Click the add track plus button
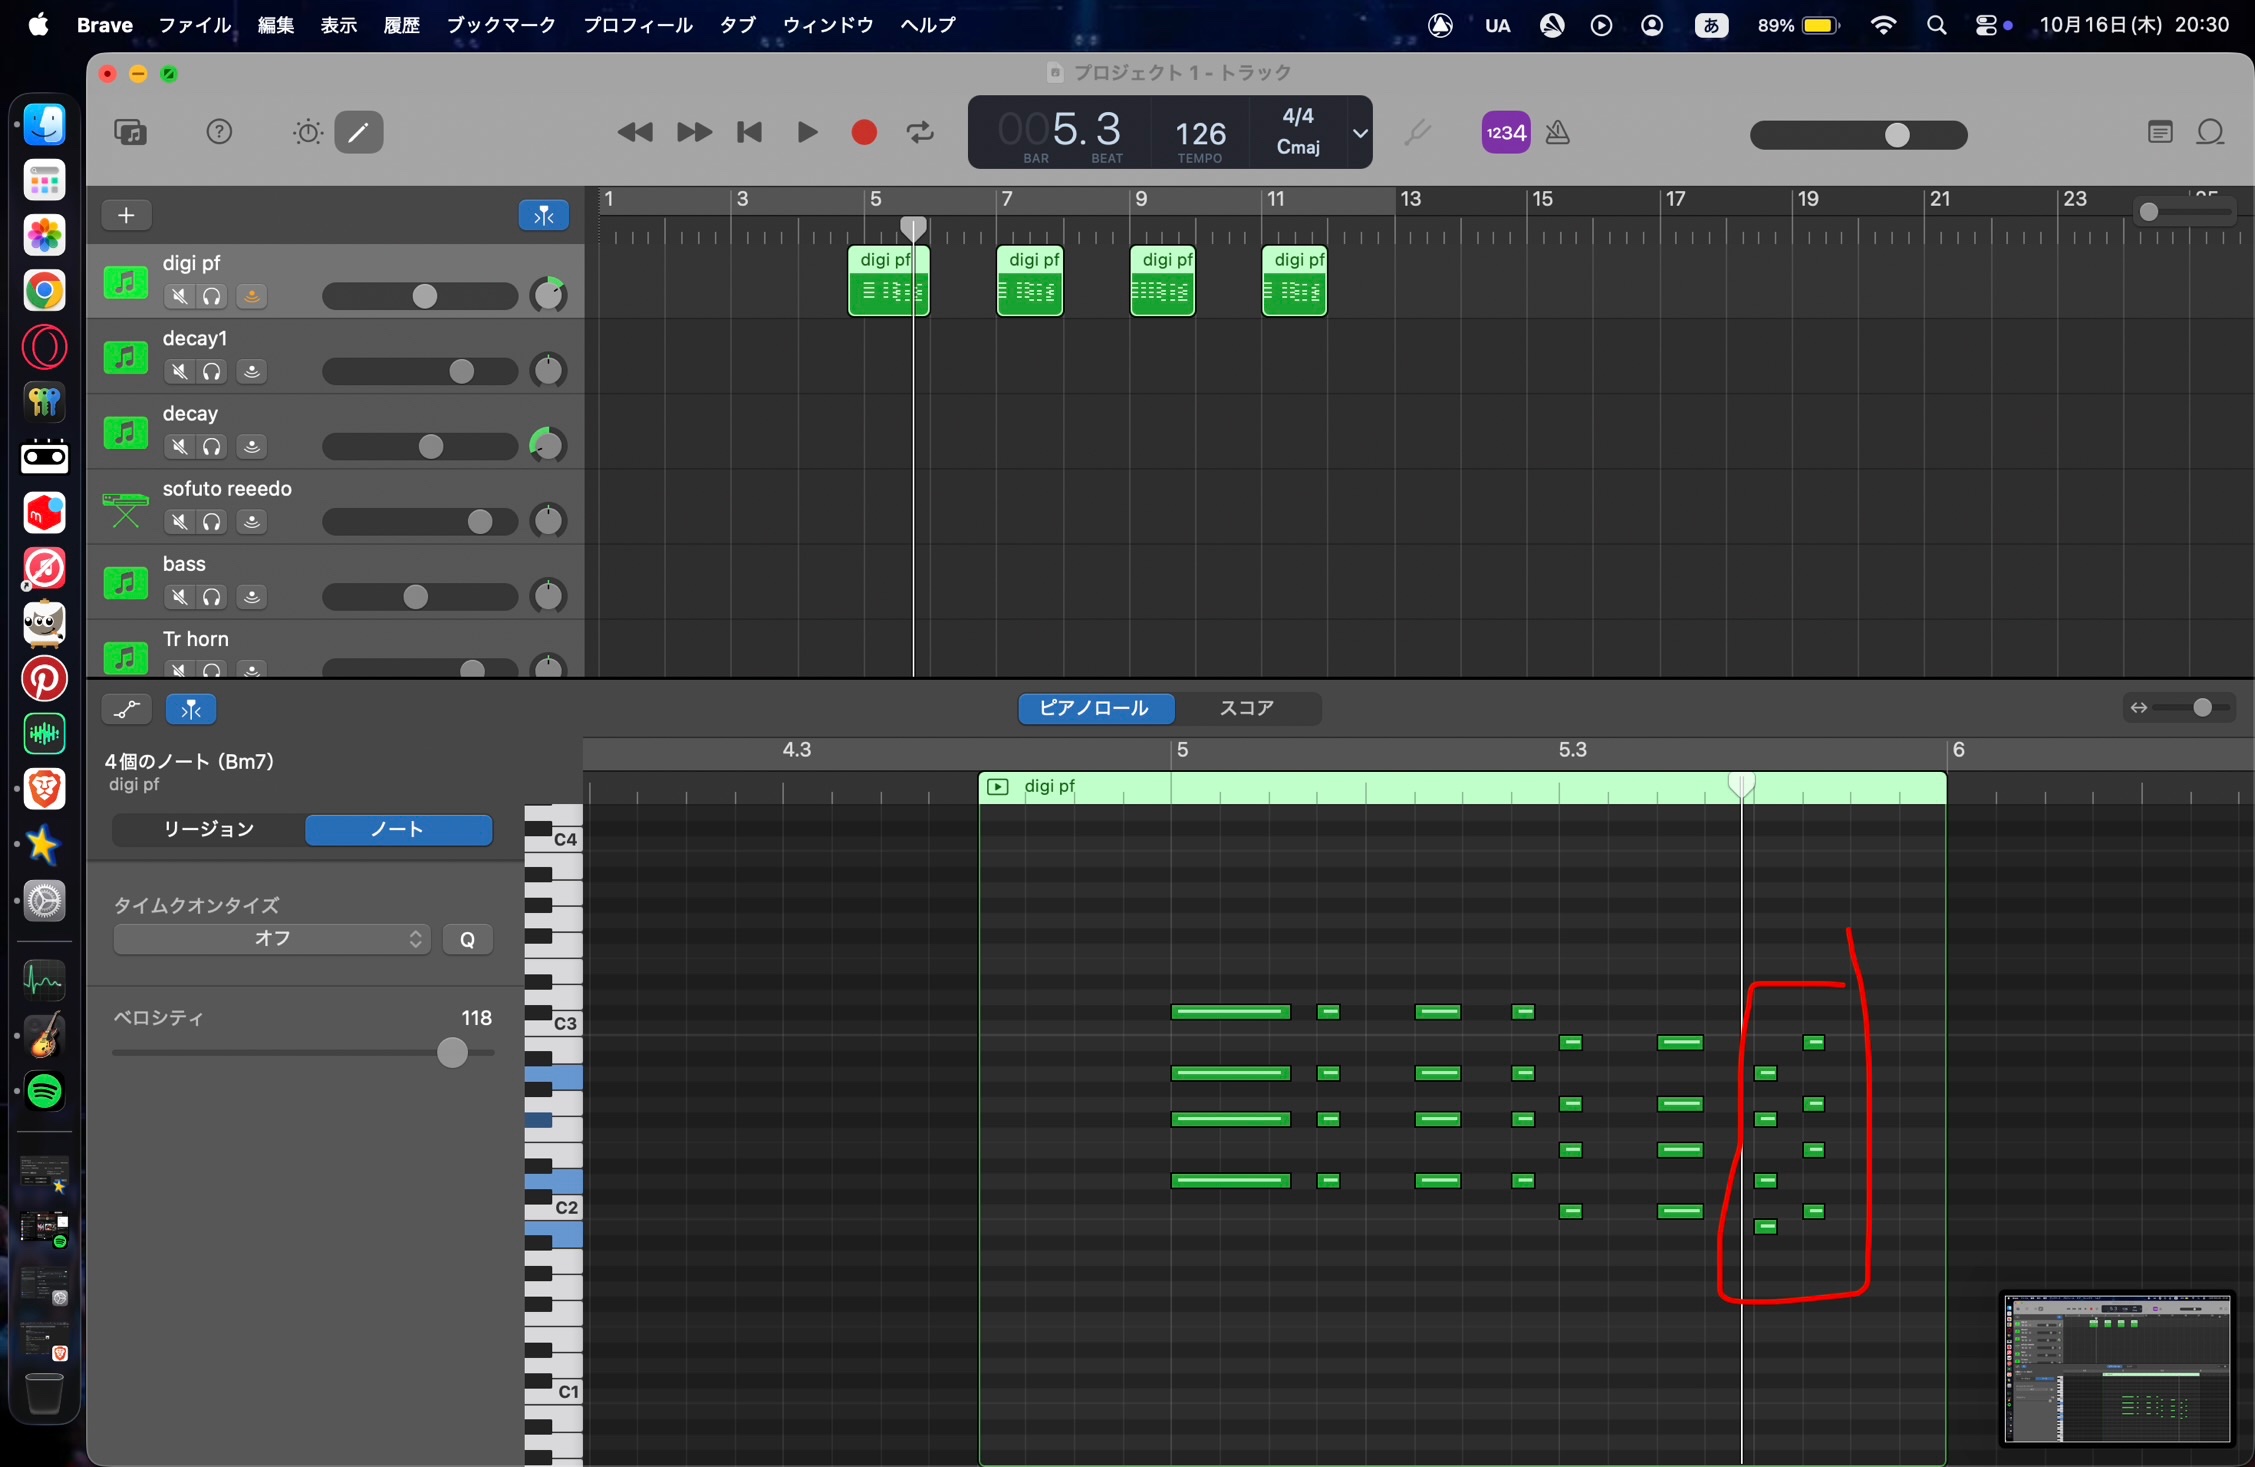The width and height of the screenshot is (2255, 1467). 126,215
